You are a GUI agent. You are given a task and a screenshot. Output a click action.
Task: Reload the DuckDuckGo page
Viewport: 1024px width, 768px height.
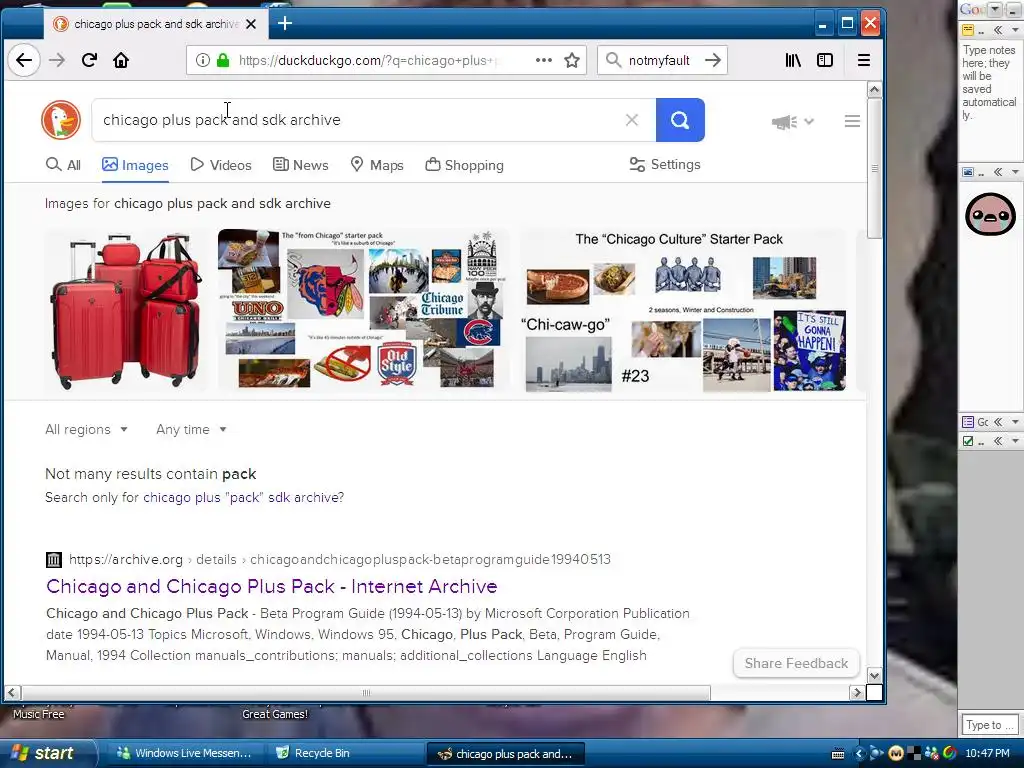pos(89,60)
